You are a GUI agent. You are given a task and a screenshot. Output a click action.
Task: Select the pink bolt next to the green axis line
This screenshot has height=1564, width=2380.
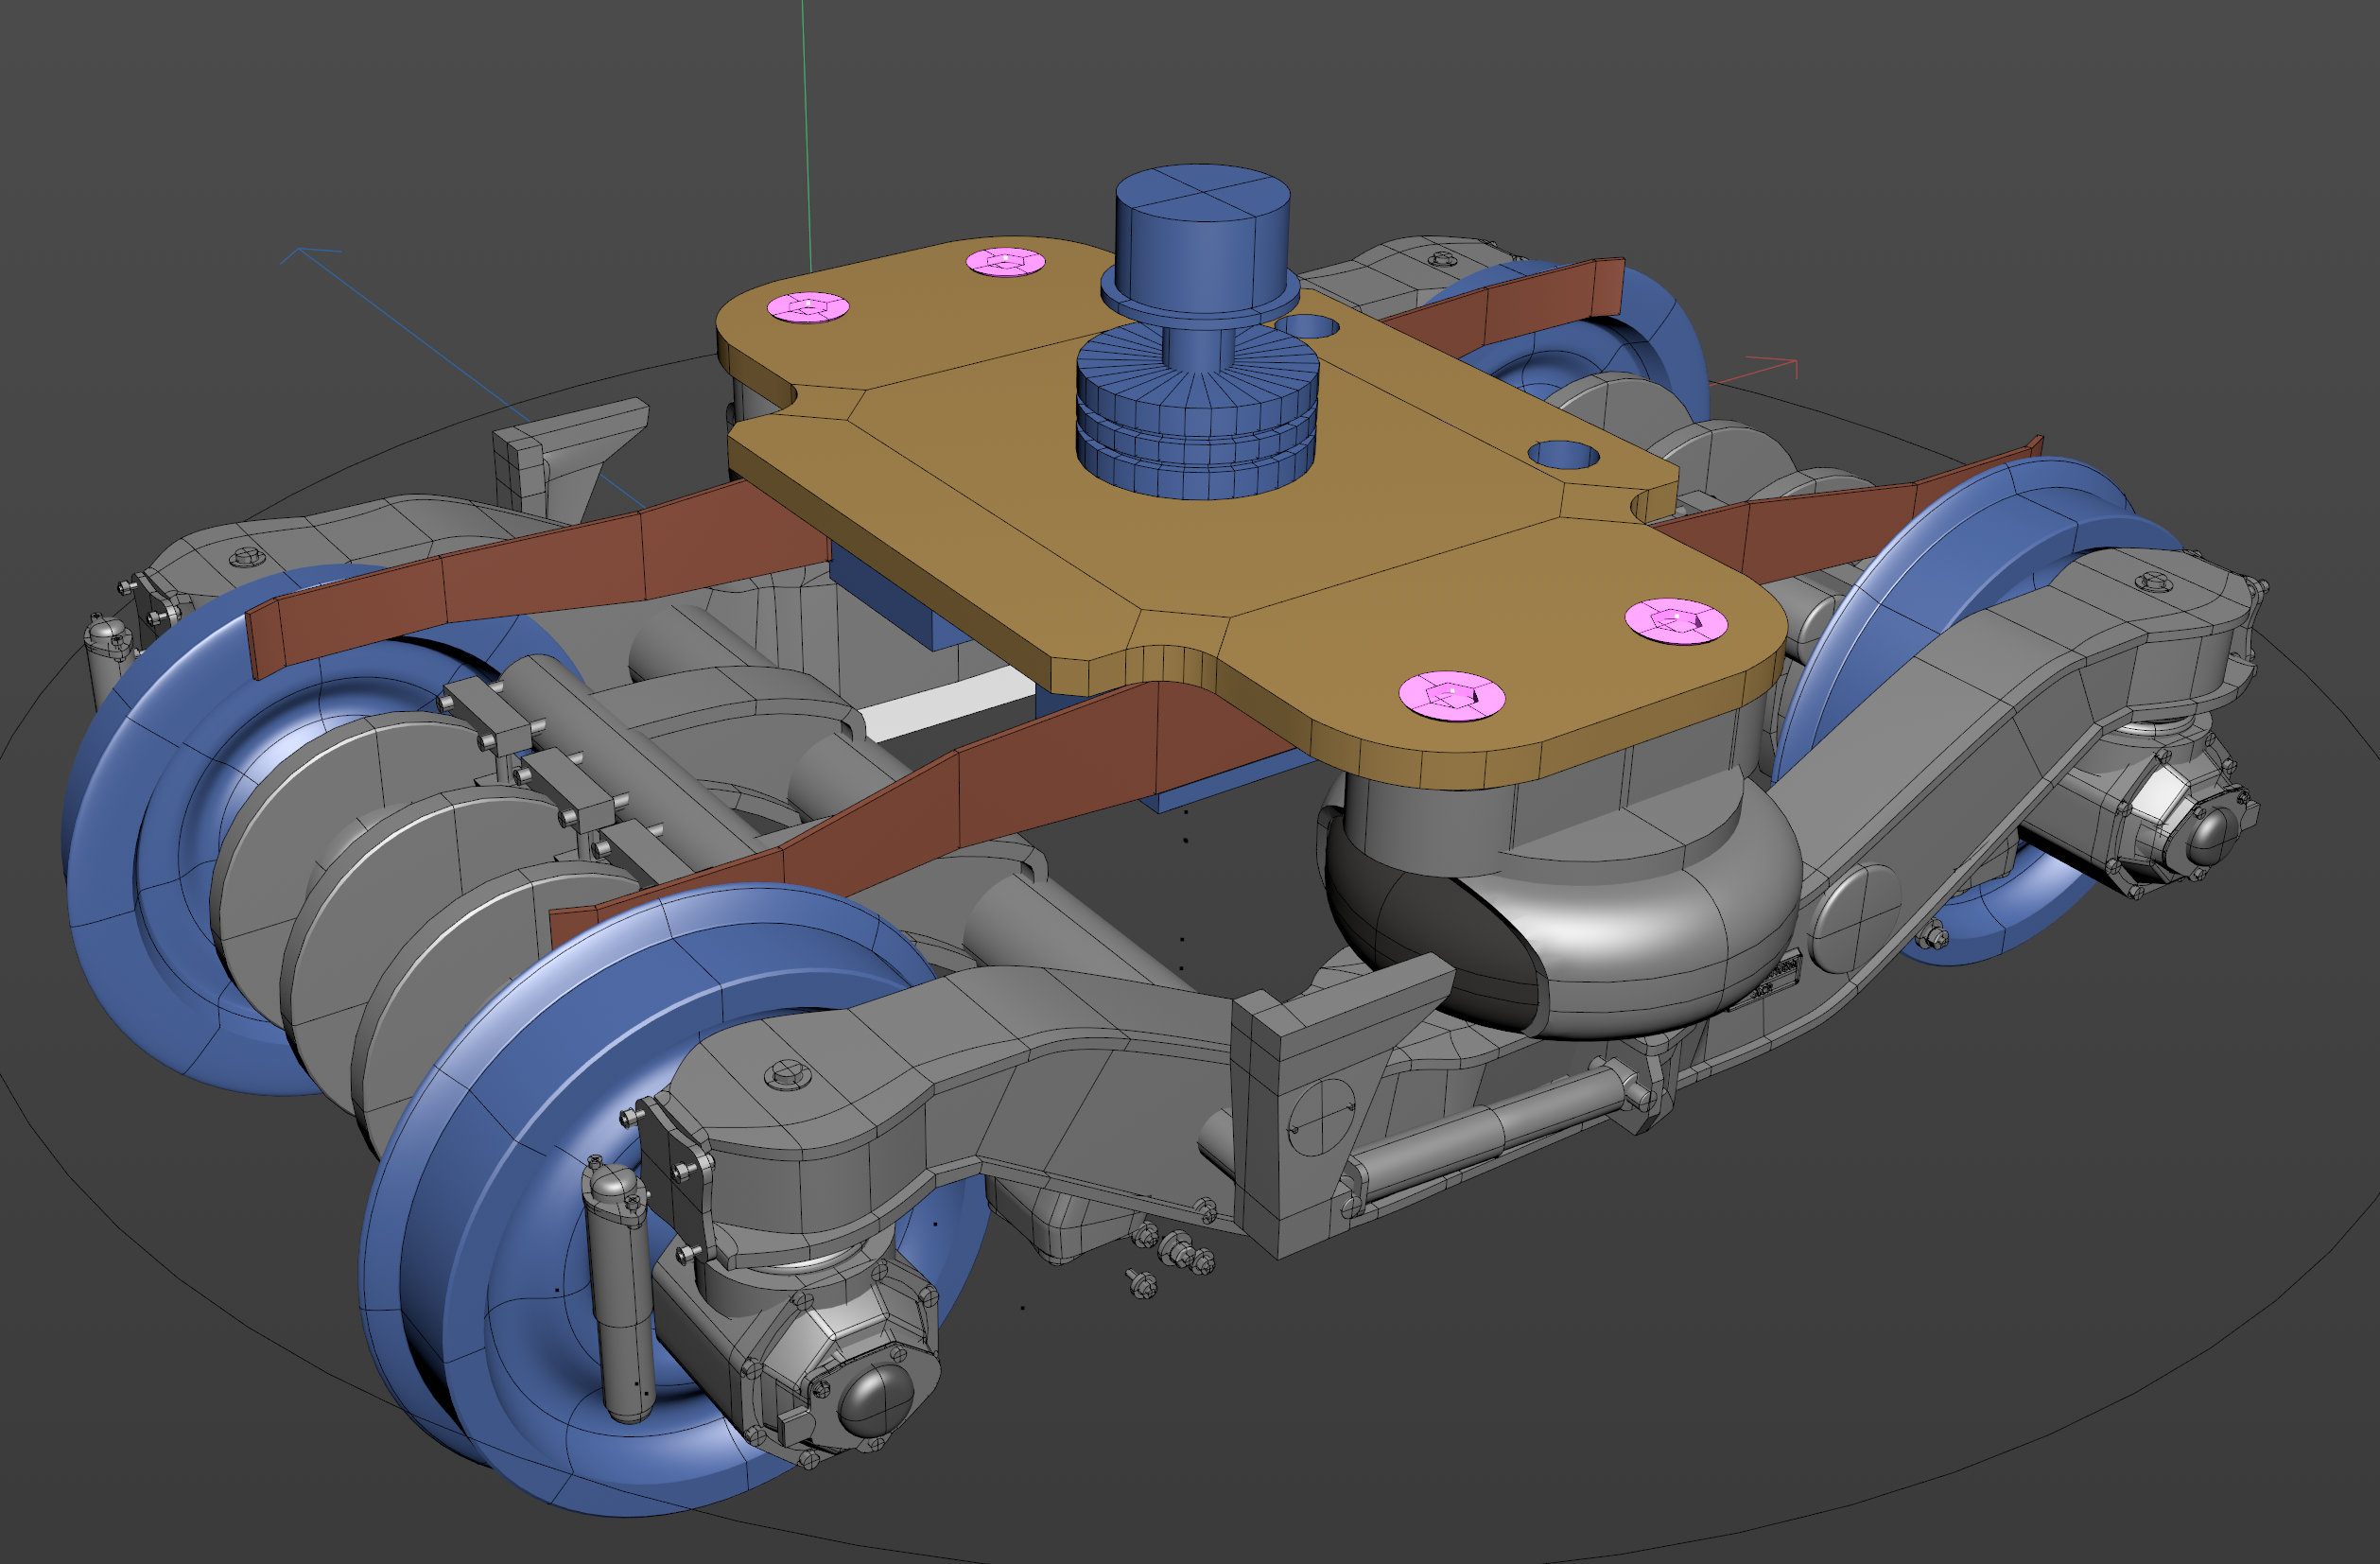click(808, 306)
